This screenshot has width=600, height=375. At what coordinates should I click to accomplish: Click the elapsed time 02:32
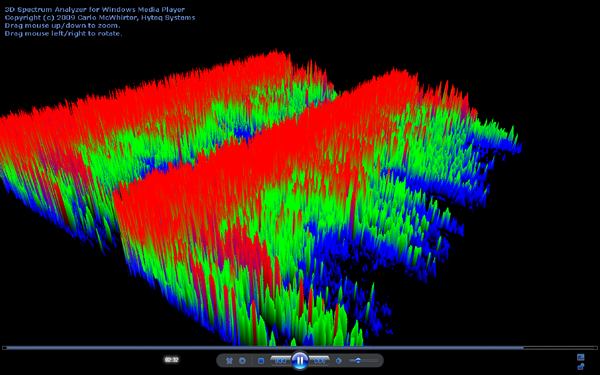(171, 360)
